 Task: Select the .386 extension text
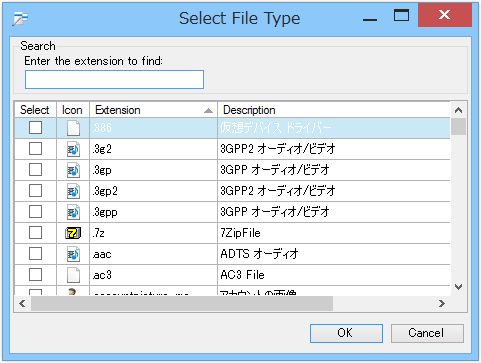(102, 128)
